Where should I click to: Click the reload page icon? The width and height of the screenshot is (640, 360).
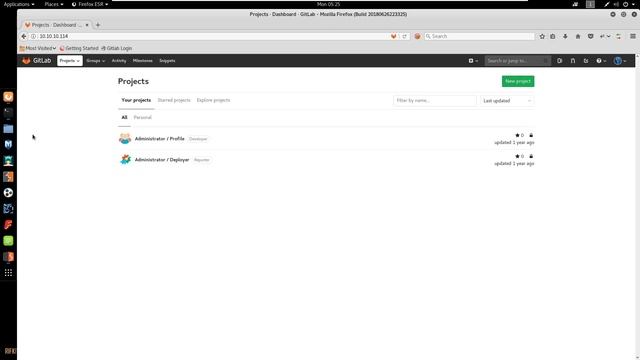404,36
